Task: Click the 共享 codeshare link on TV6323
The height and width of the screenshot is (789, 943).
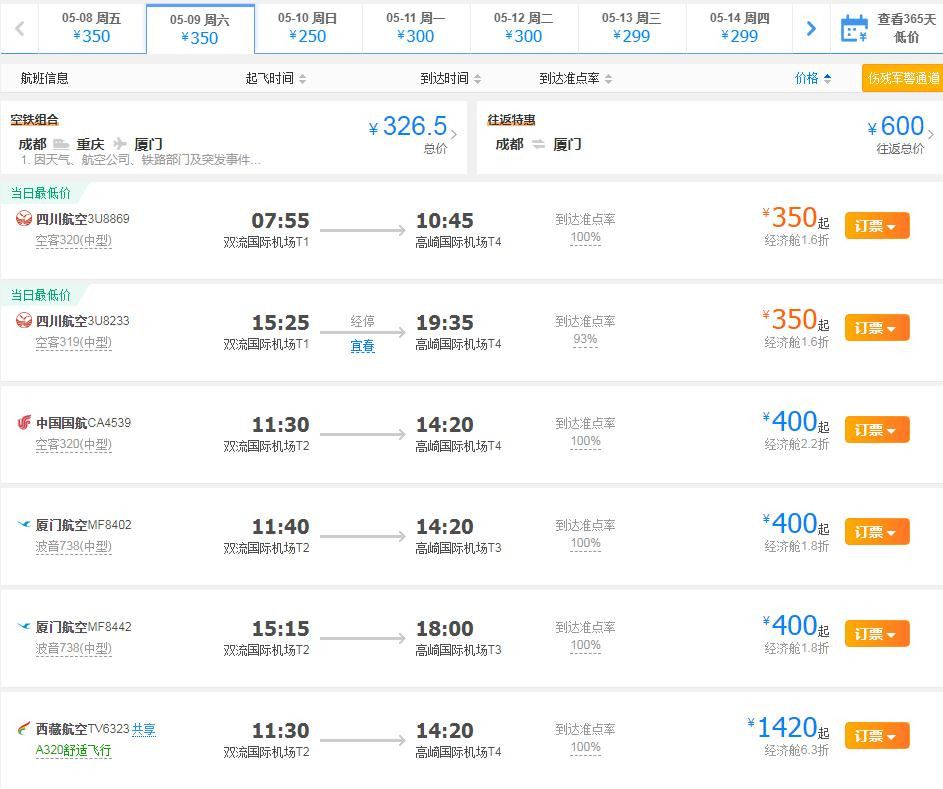Action: point(144,730)
